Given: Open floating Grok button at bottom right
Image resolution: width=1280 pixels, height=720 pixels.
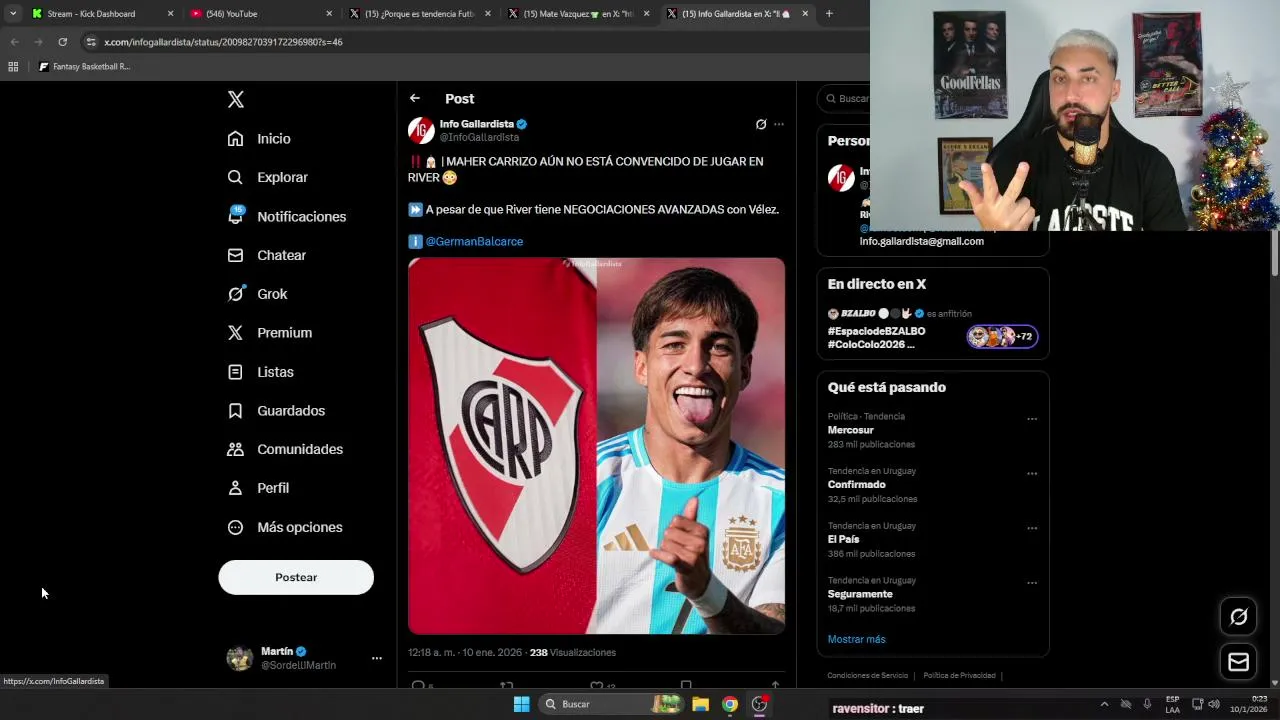Looking at the screenshot, I should pyautogui.click(x=1238, y=617).
